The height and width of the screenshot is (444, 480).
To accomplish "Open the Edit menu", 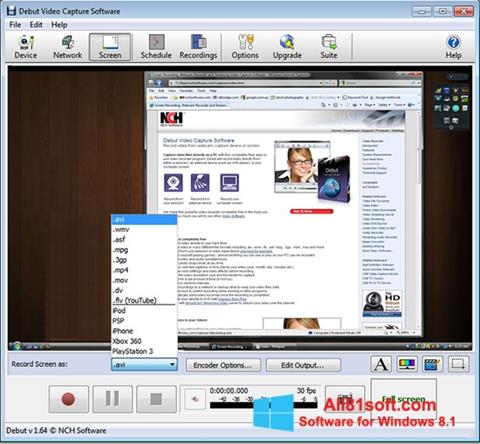I will pos(36,25).
